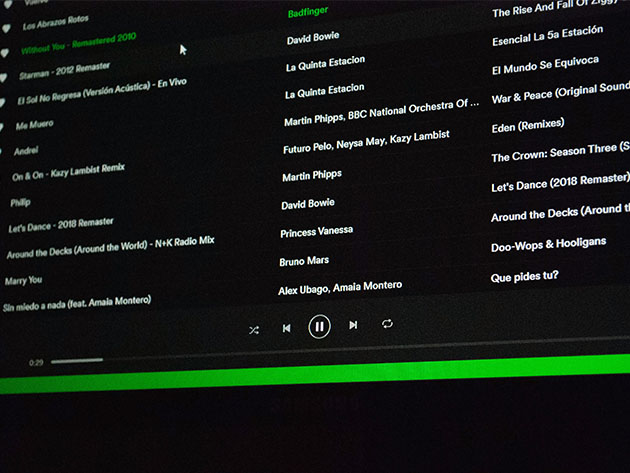Image resolution: width=630 pixels, height=473 pixels.
Task: Open Princess Vanessa artist link
Action: click(x=316, y=231)
